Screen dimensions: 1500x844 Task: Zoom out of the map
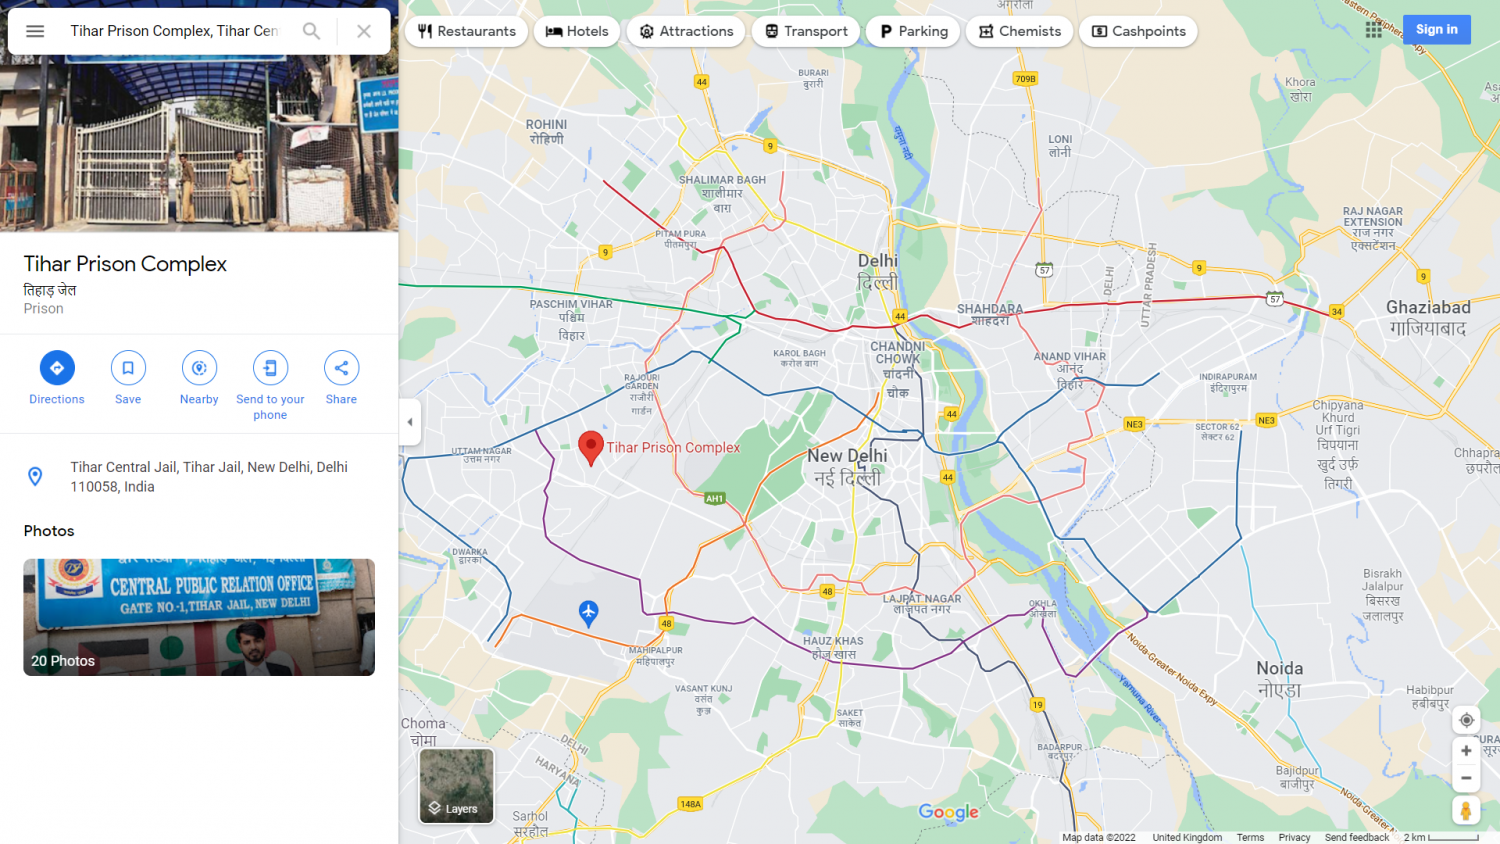tap(1466, 778)
